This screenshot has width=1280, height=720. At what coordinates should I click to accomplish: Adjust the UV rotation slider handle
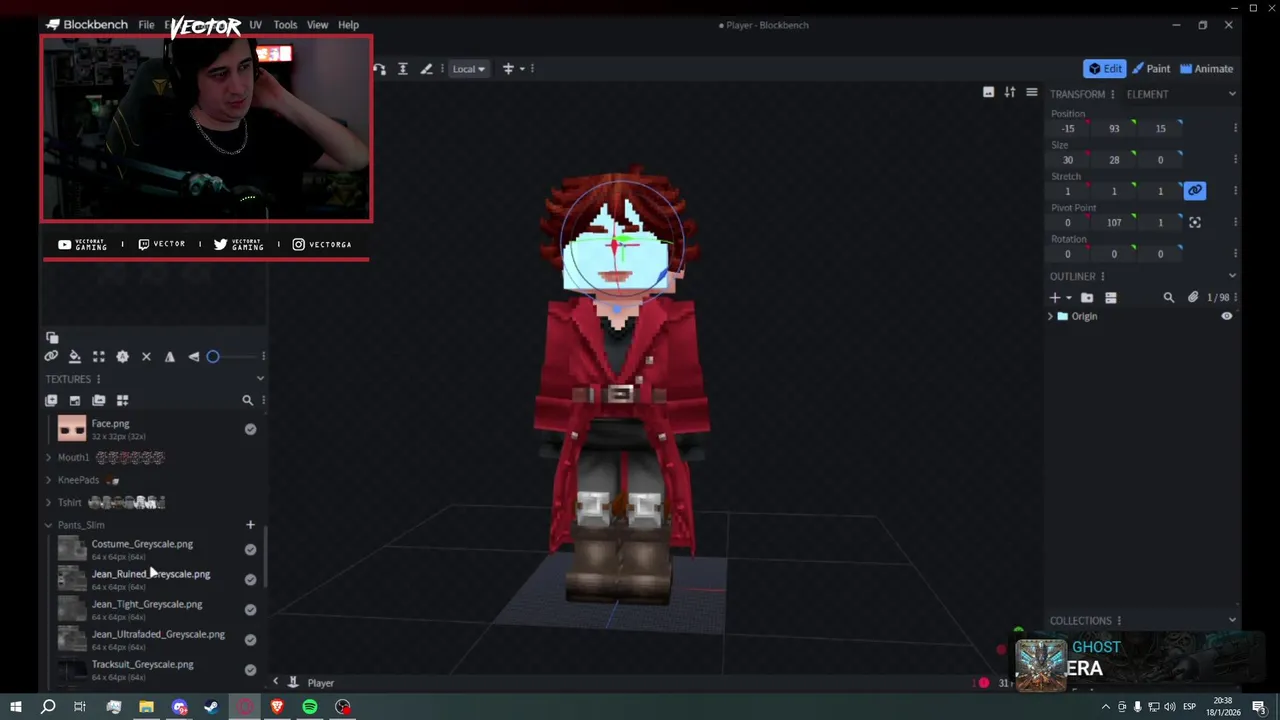pos(213,356)
